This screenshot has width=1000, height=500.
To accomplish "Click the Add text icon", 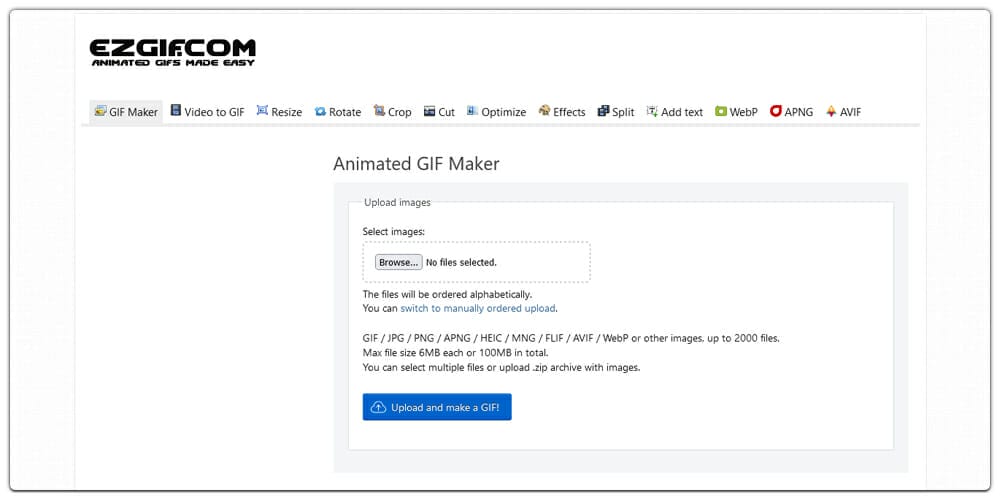I will click(x=652, y=111).
